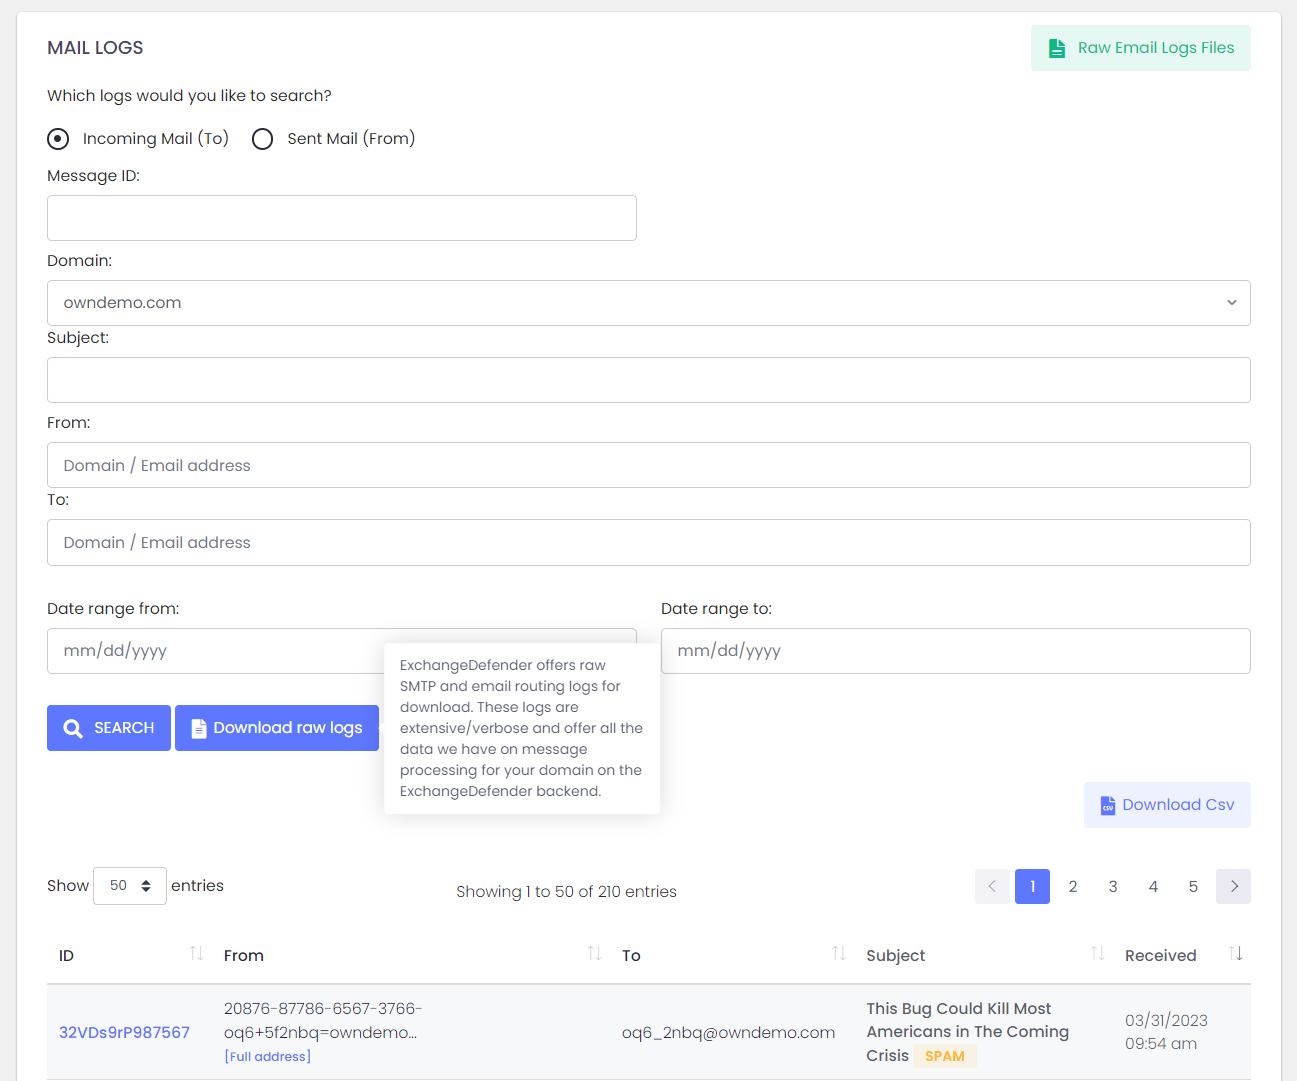This screenshot has height=1081, width=1297.
Task: Jump to page 5 of results
Action: pos(1193,887)
